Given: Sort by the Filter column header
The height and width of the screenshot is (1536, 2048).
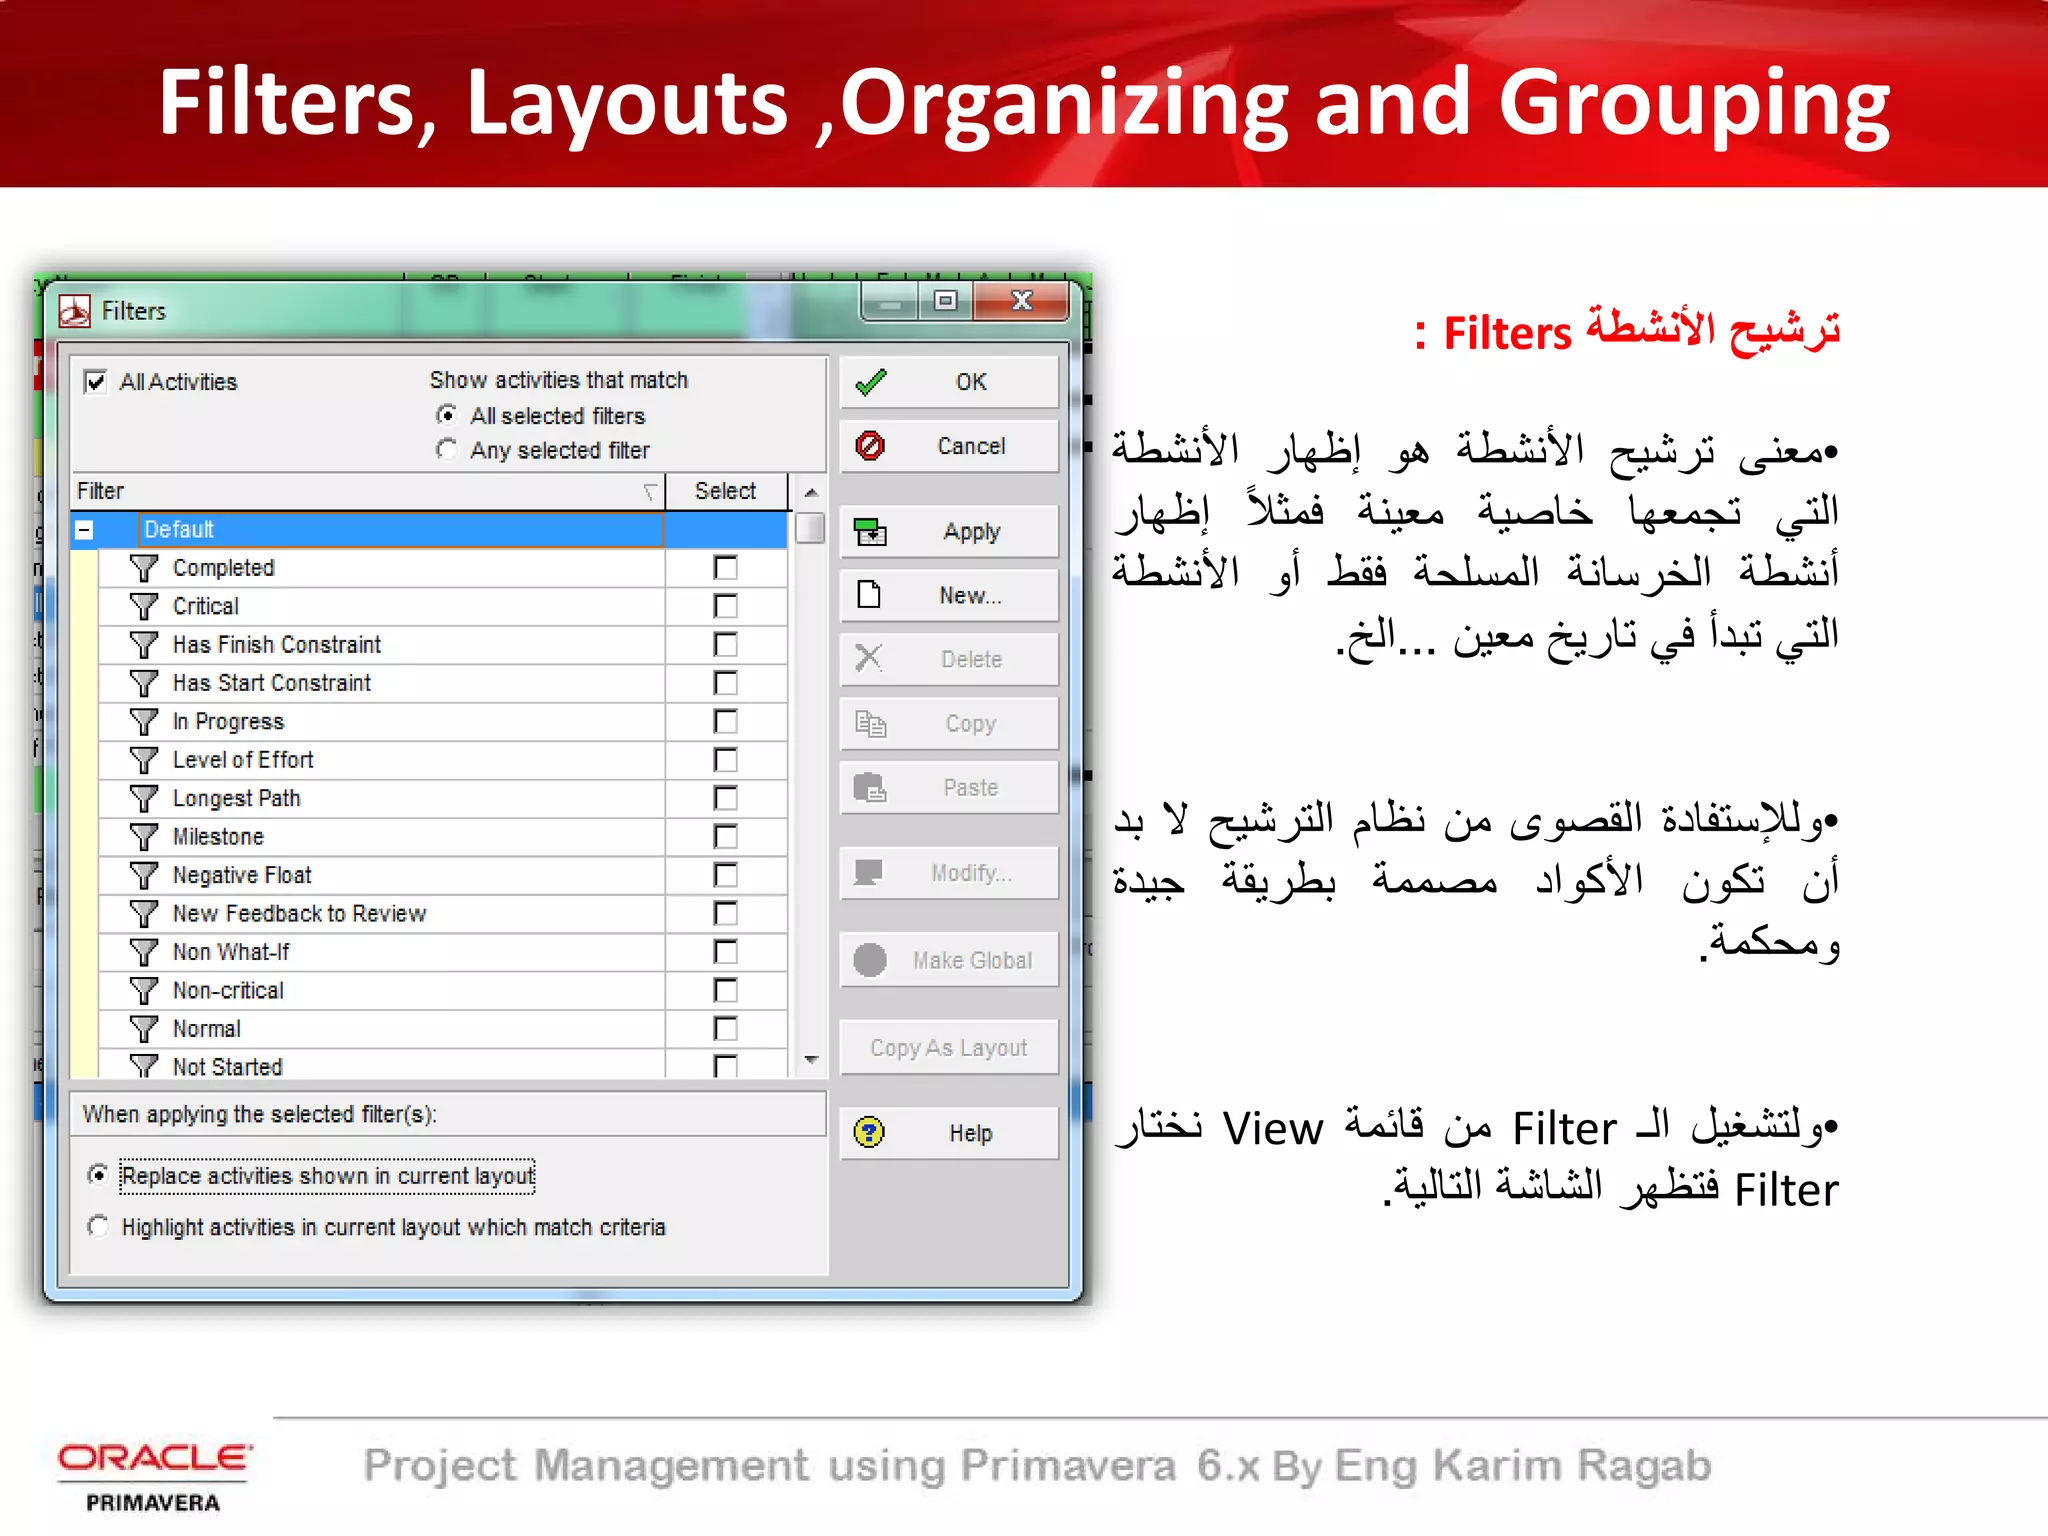Looking at the screenshot, I should coord(368,491).
